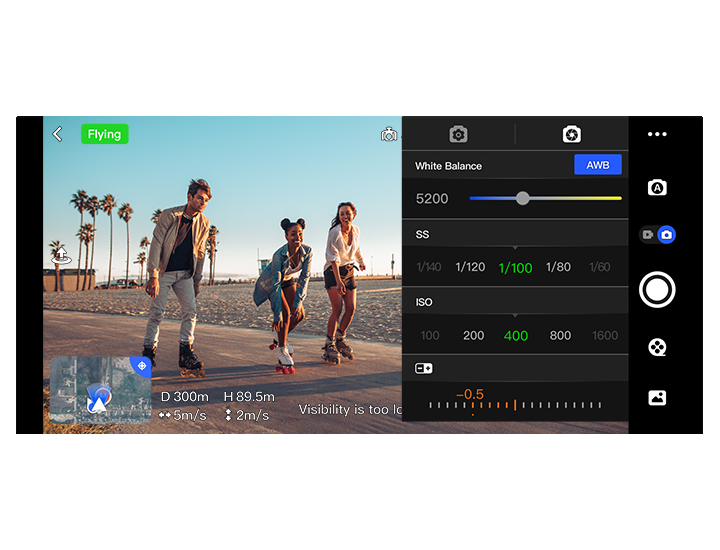This screenshot has height=550, width=720.
Task: Tap the exposure compensation icon
Action: (424, 368)
